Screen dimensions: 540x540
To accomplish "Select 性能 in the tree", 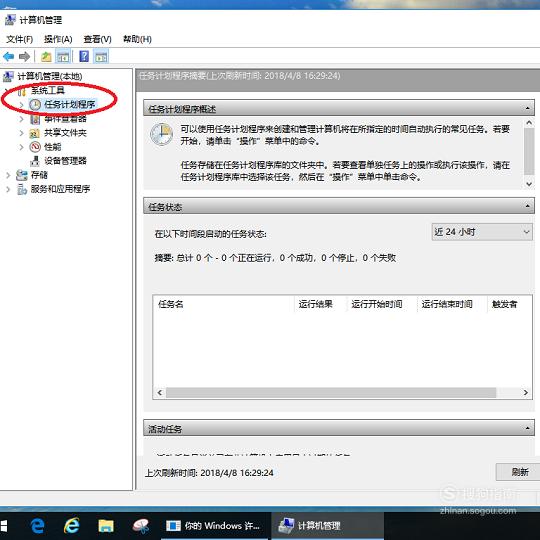I will click(52, 147).
